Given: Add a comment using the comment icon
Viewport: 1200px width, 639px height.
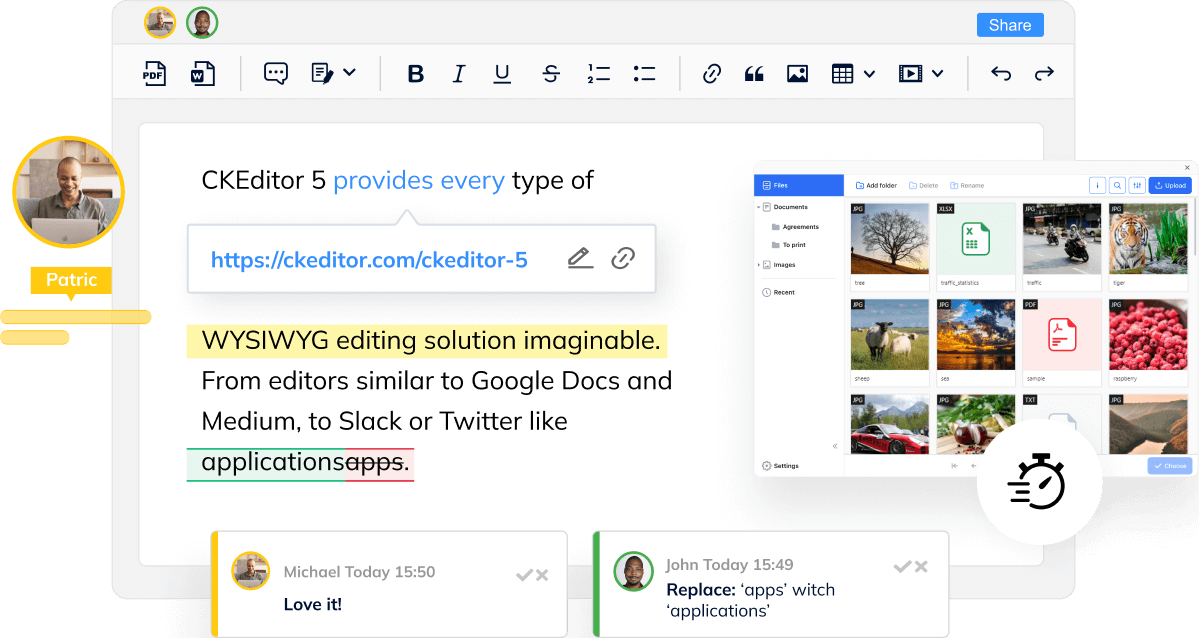Looking at the screenshot, I should (x=275, y=73).
